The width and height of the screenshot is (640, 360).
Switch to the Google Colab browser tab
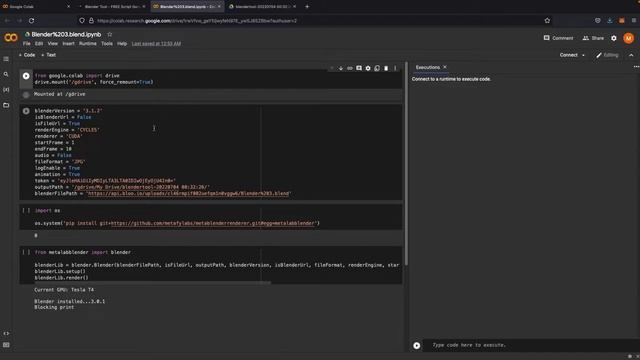point(35,7)
